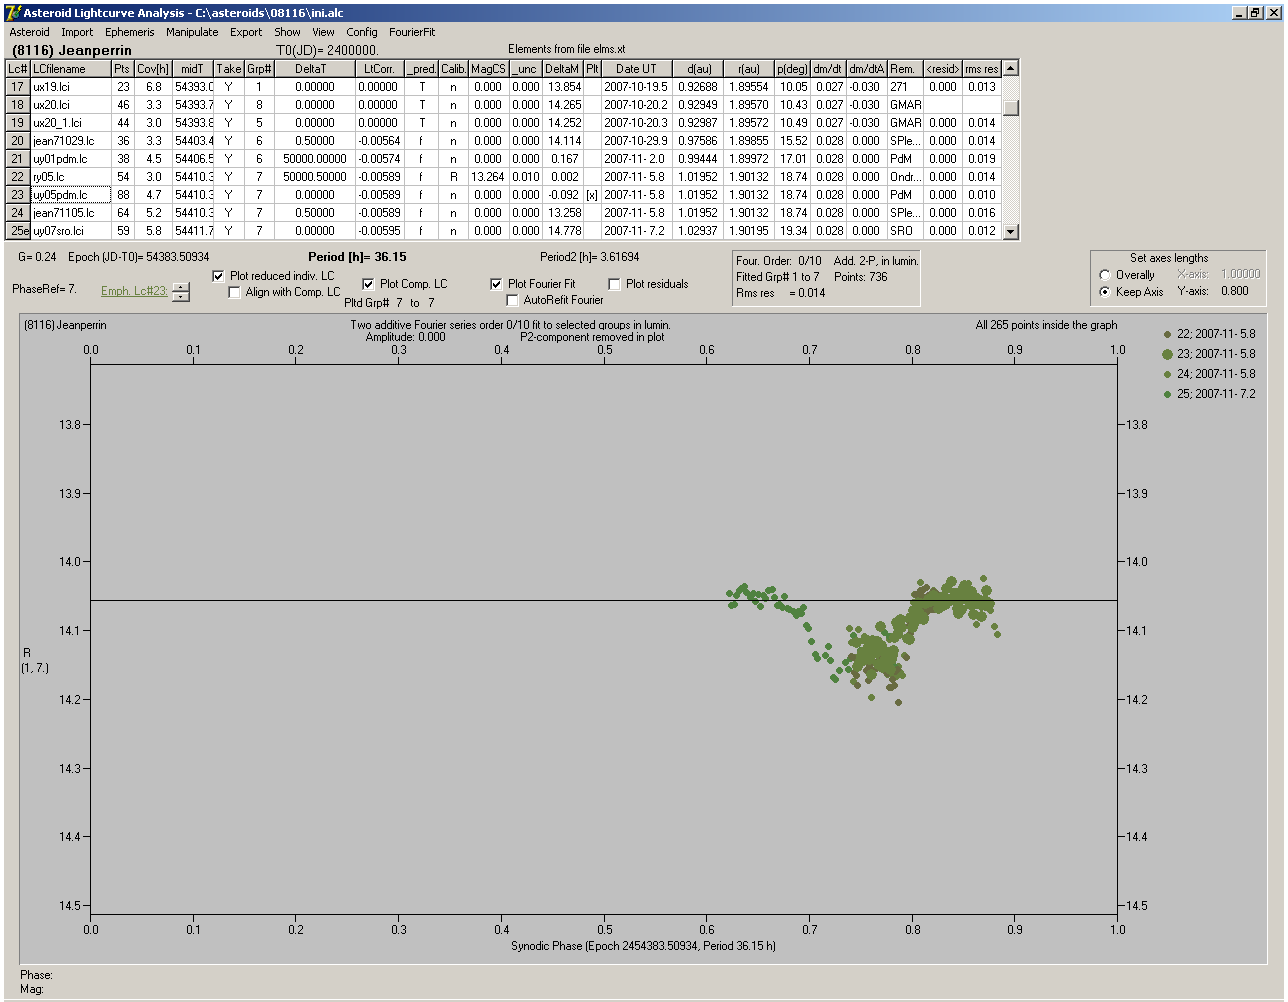1288x1002 pixels.
Task: Open the Show menu
Action: 287,32
